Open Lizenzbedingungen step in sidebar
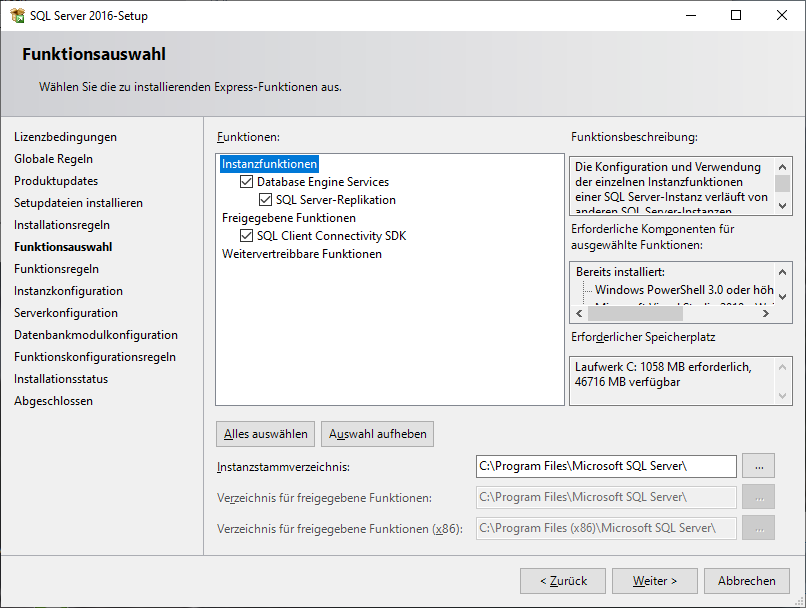 [65, 137]
